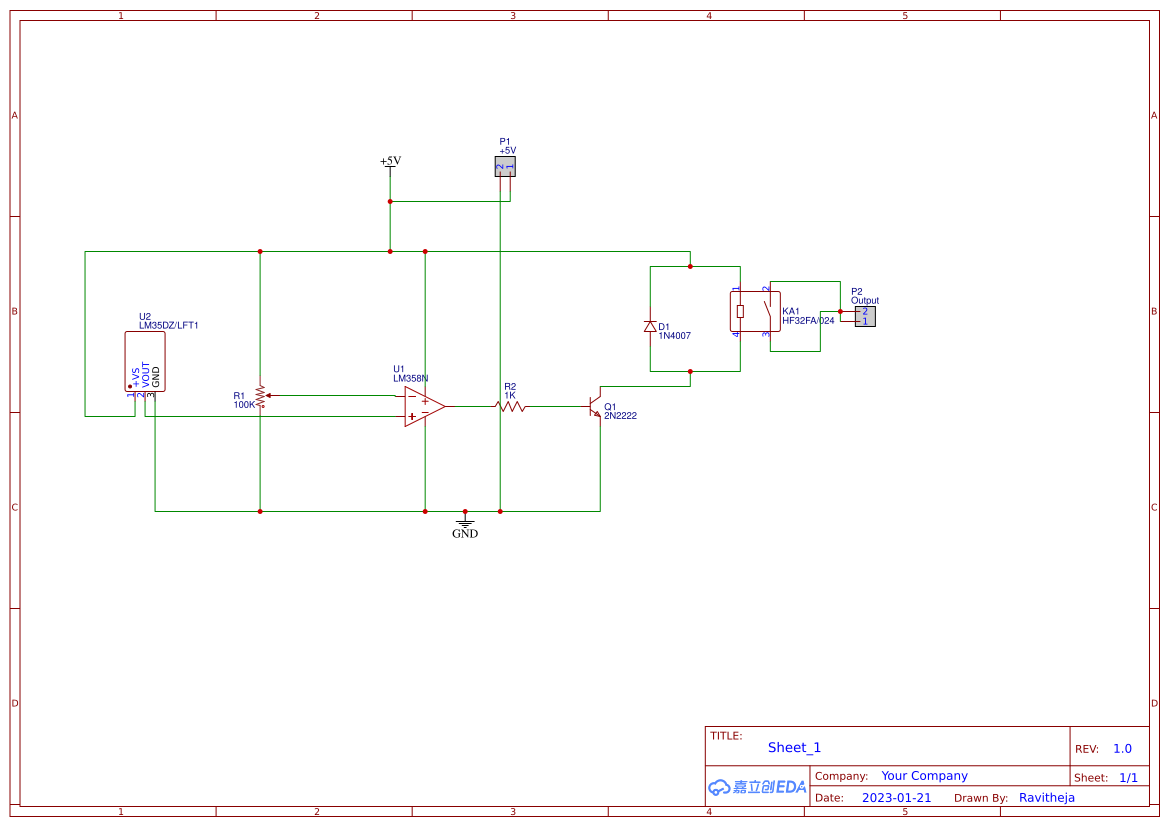1171x827 pixels.
Task: Select the D1 1N4007 reference label
Action: click(670, 328)
